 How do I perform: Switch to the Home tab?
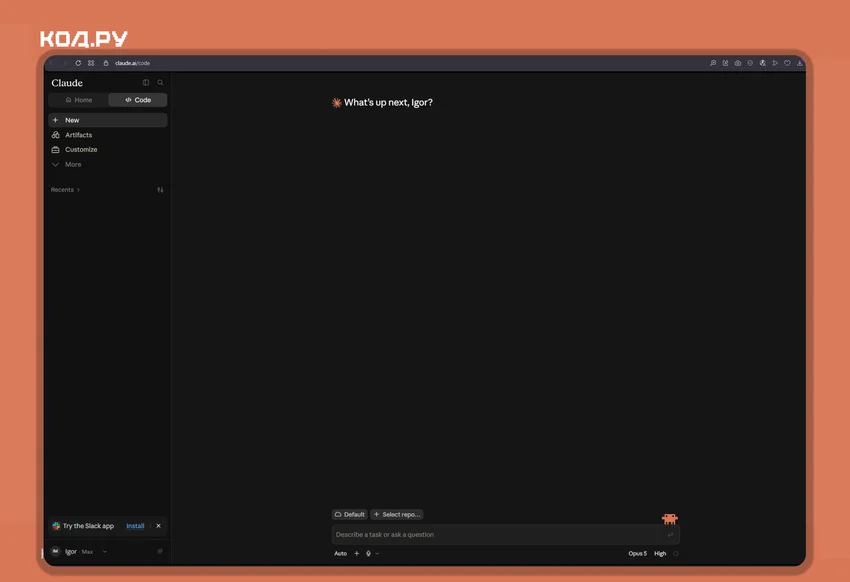pos(79,100)
